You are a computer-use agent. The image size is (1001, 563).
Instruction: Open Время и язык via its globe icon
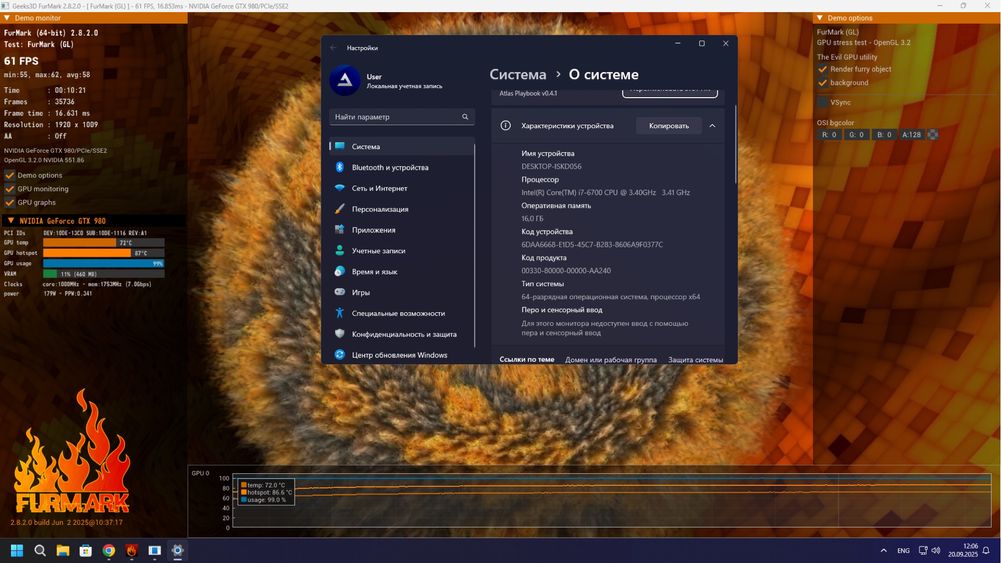[x=340, y=271]
